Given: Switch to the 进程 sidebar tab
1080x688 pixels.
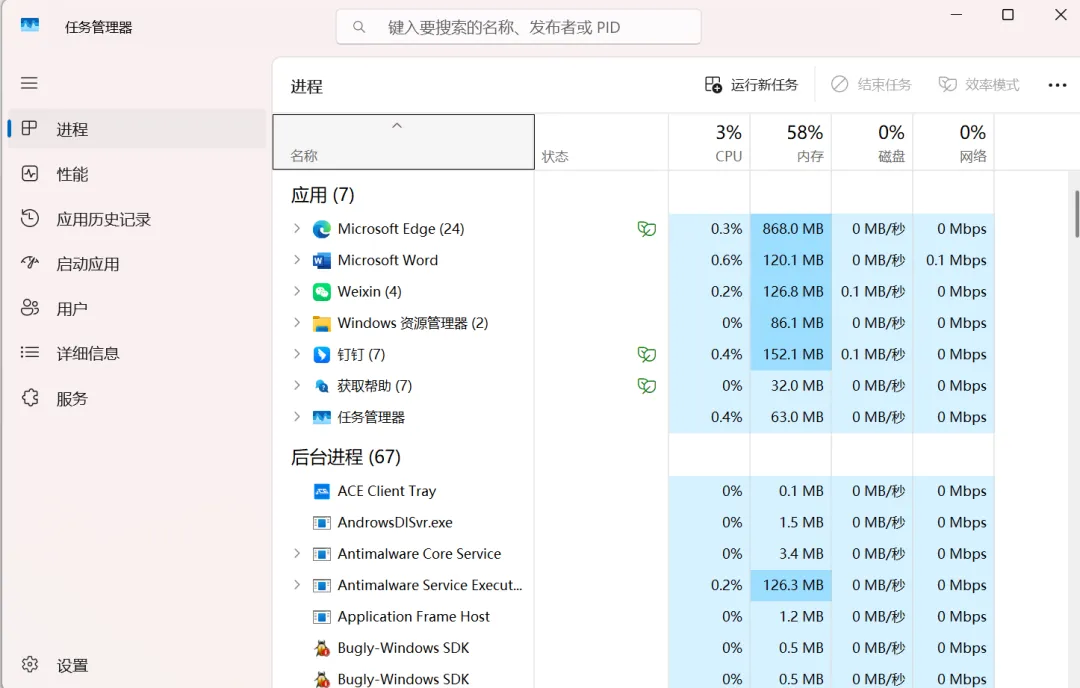Looking at the screenshot, I should [137, 129].
